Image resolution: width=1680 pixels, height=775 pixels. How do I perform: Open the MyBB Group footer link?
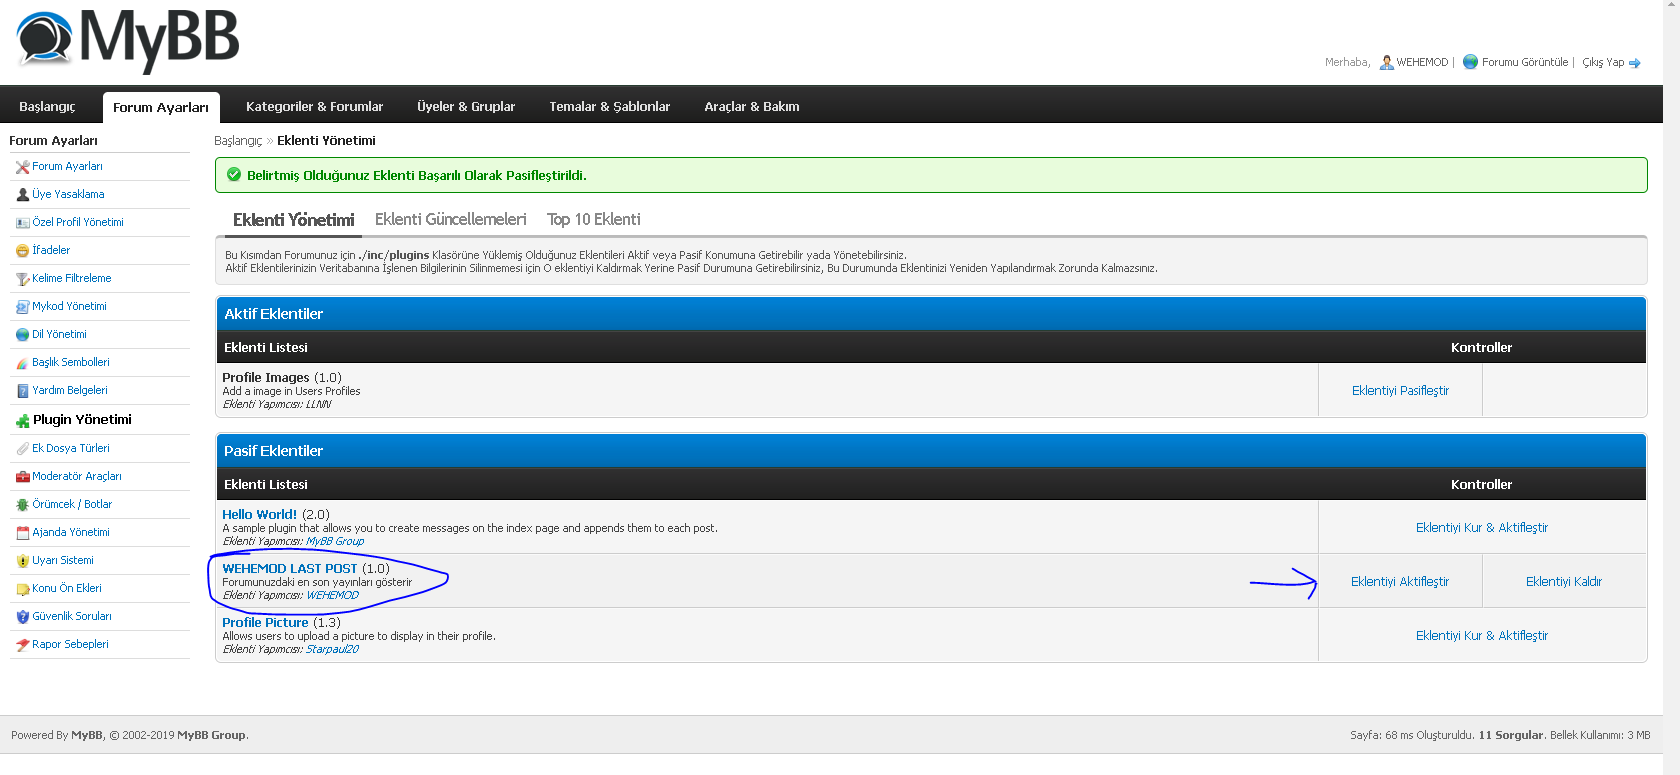tap(211, 736)
